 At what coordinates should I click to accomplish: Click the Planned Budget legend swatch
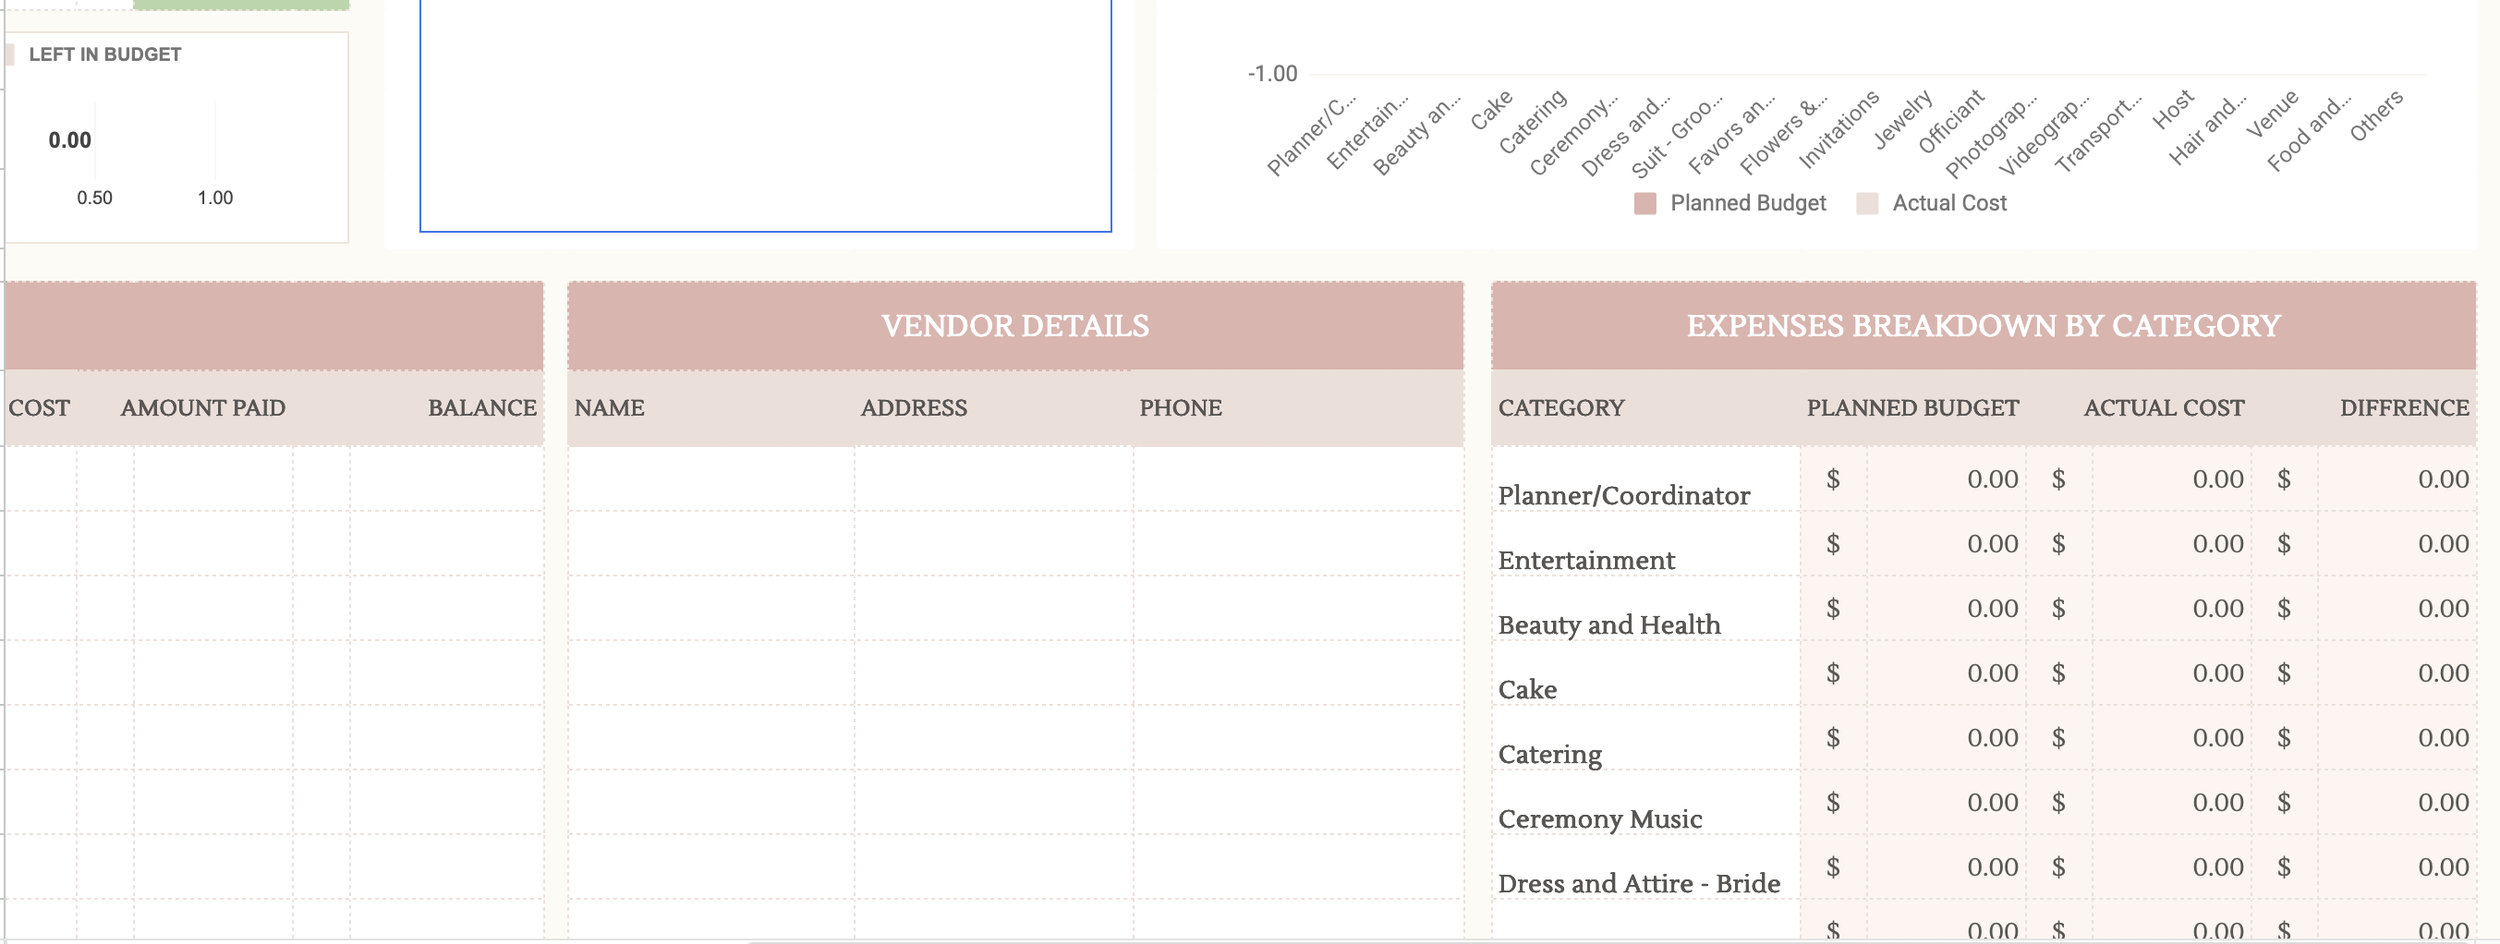pos(1646,203)
